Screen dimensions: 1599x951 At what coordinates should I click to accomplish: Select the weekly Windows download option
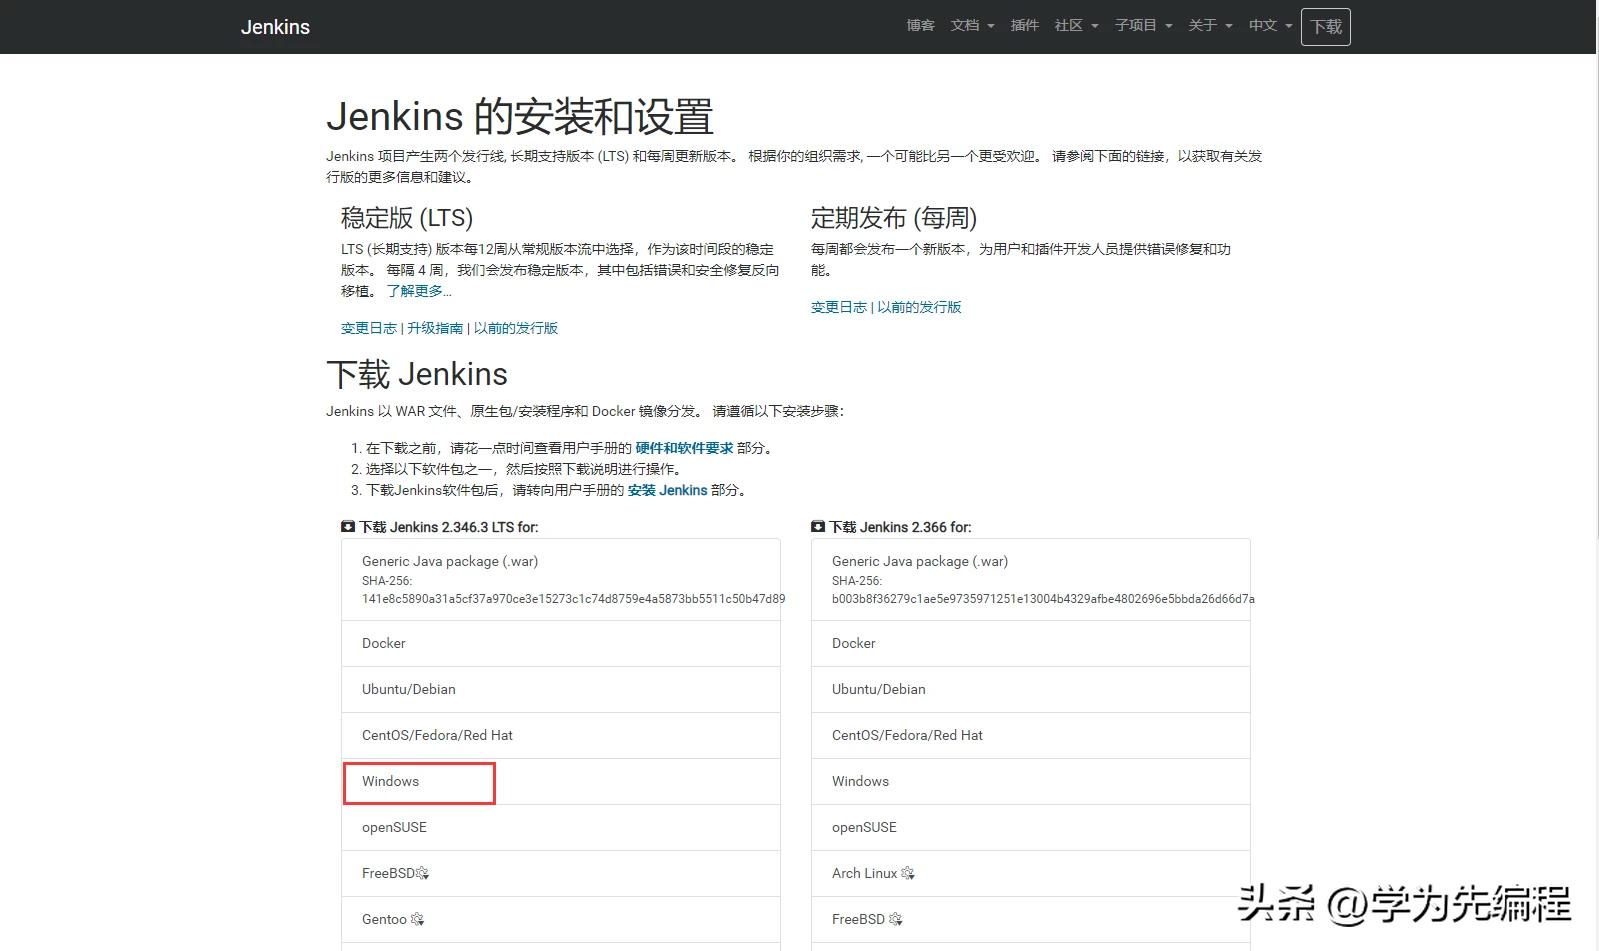tap(1030, 781)
